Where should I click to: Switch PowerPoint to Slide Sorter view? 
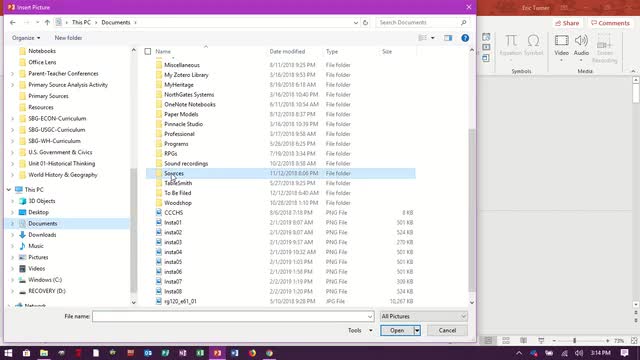pyautogui.click(x=506, y=340)
